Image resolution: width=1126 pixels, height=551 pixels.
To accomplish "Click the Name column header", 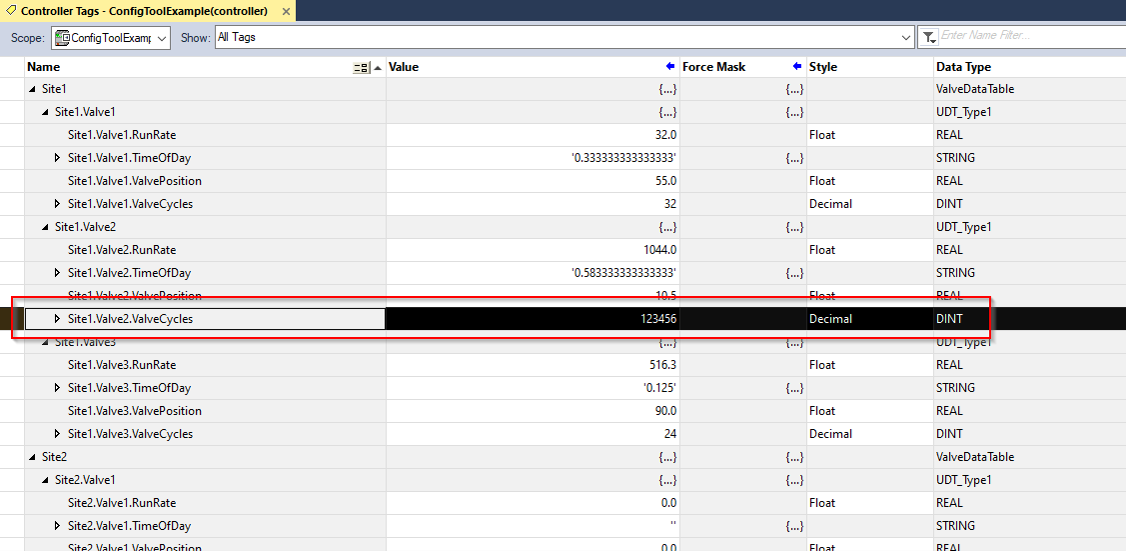I will pyautogui.click(x=44, y=67).
